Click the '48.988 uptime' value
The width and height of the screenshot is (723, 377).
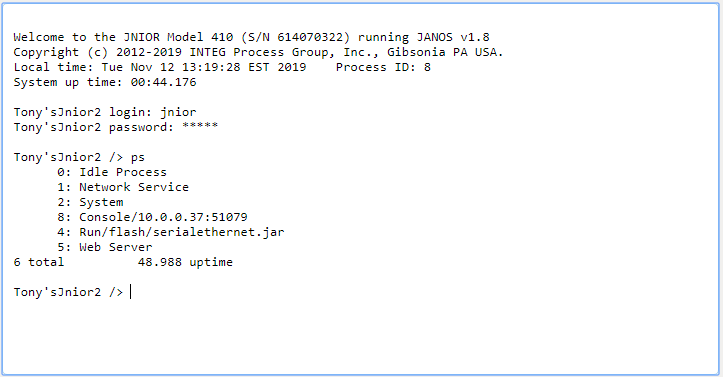[x=185, y=262]
